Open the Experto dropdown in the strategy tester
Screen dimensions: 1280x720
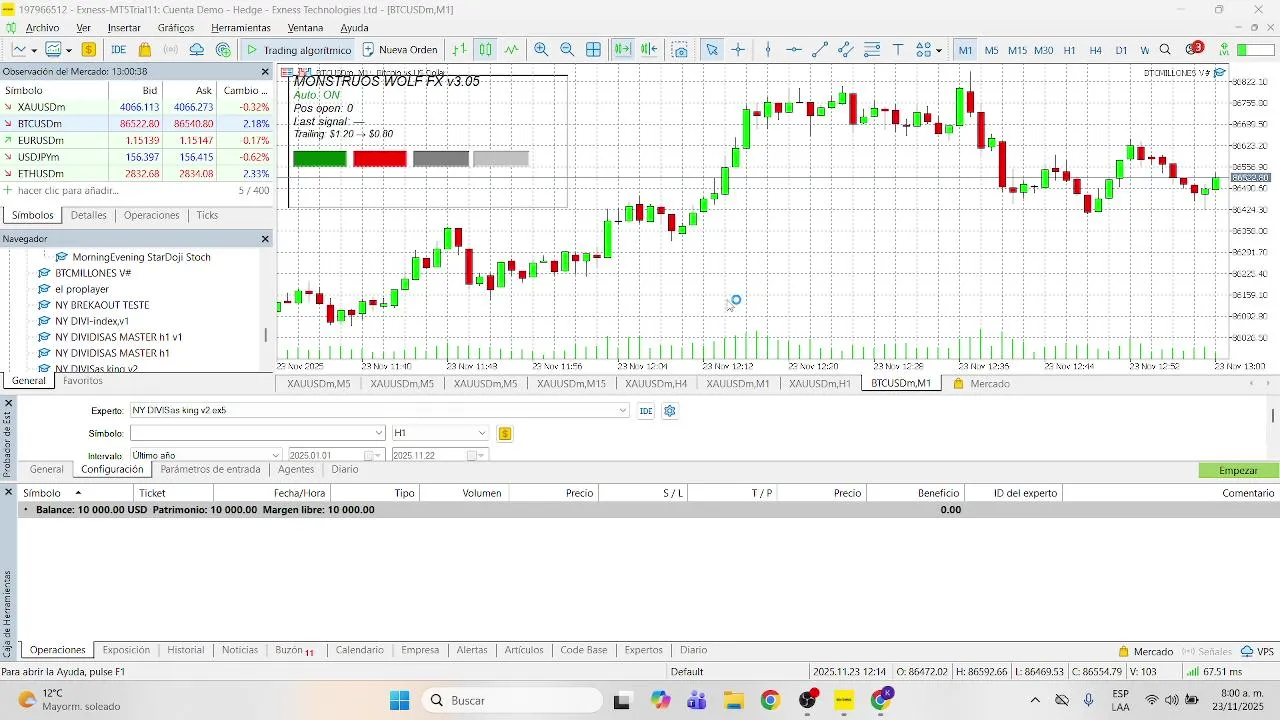point(623,411)
